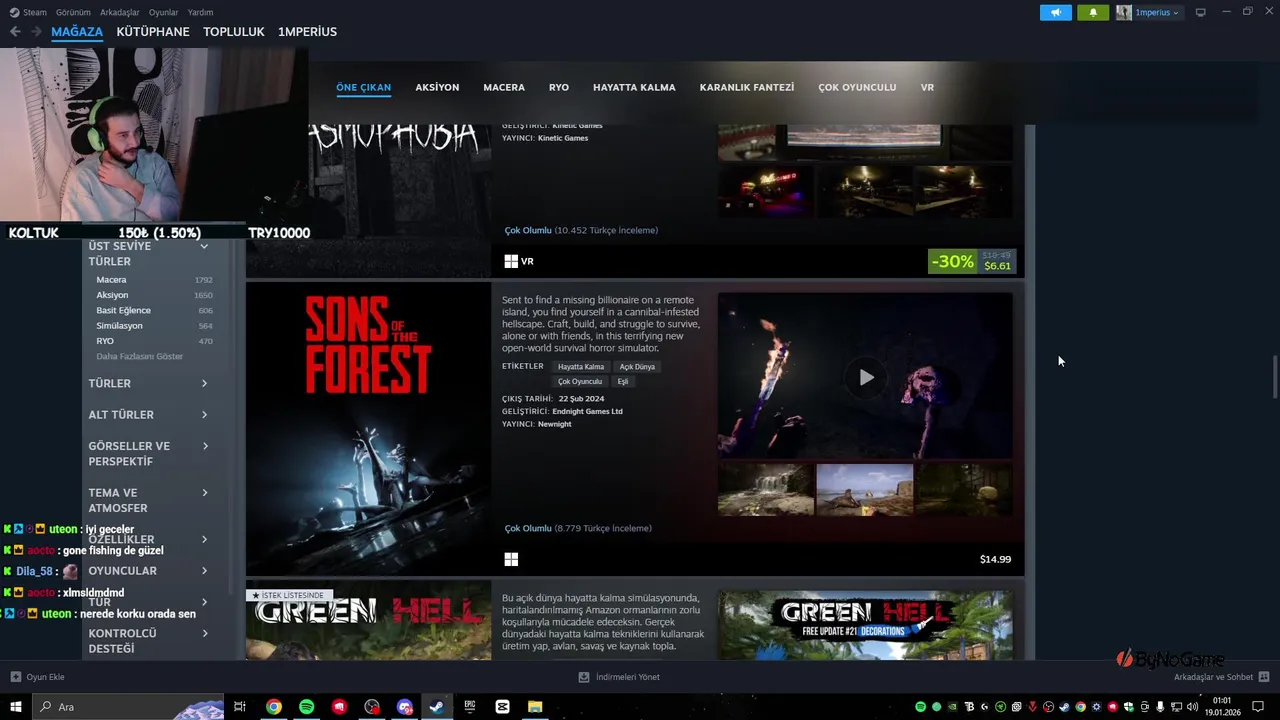The height and width of the screenshot is (720, 1280).
Task: Open Steam announcements megaphone button
Action: [1055, 13]
